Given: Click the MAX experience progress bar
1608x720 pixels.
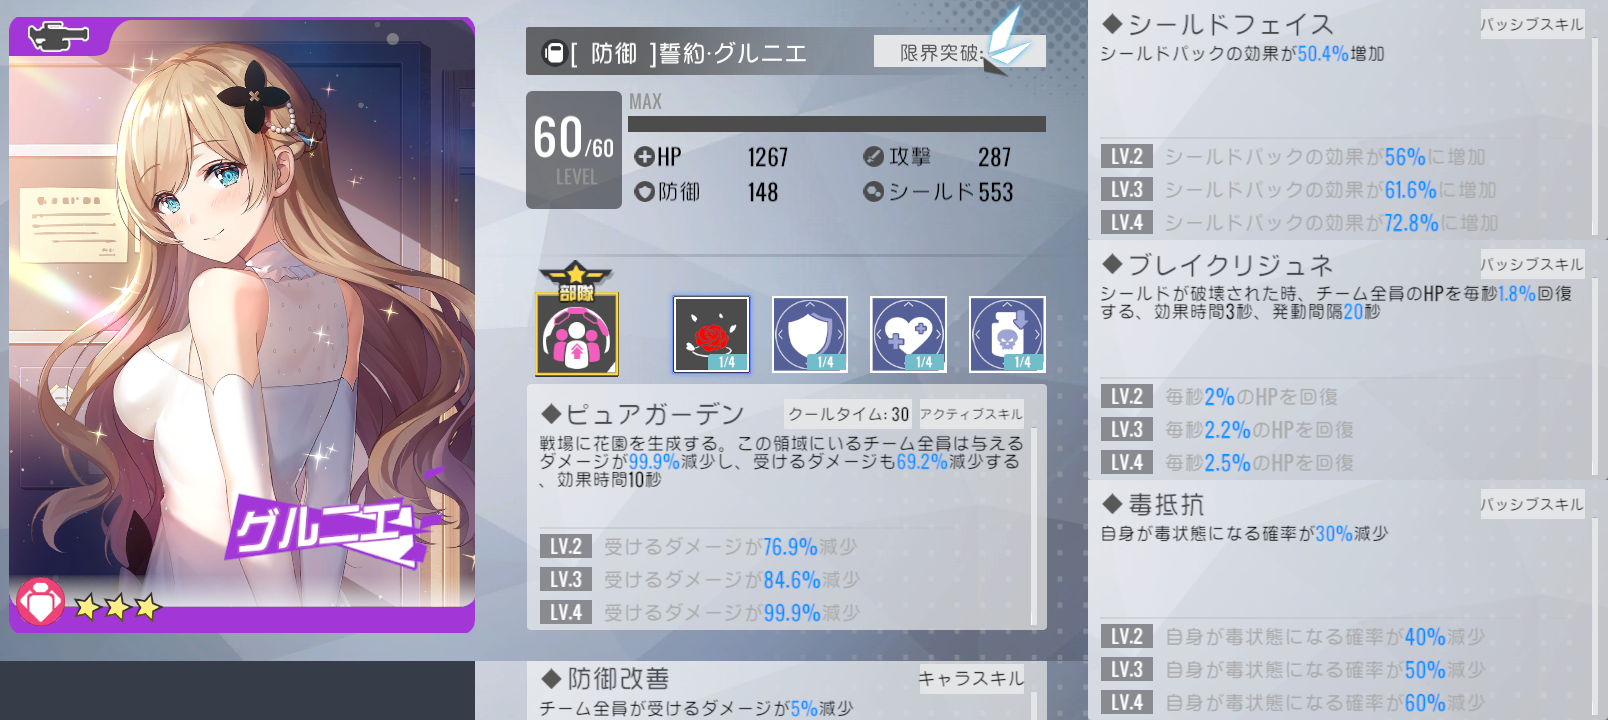Looking at the screenshot, I should click(837, 124).
